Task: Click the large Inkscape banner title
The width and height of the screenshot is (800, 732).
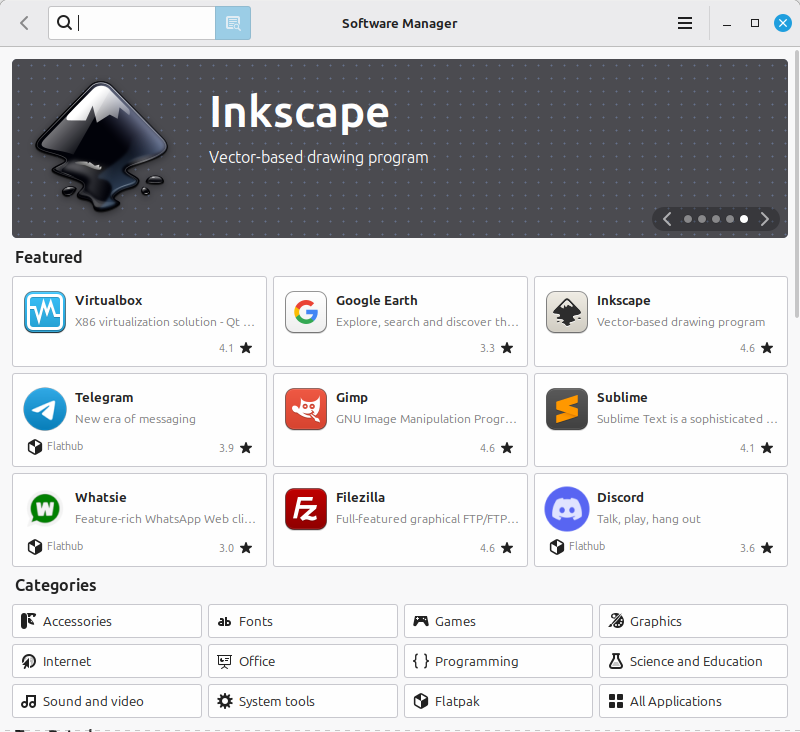Action: [299, 113]
